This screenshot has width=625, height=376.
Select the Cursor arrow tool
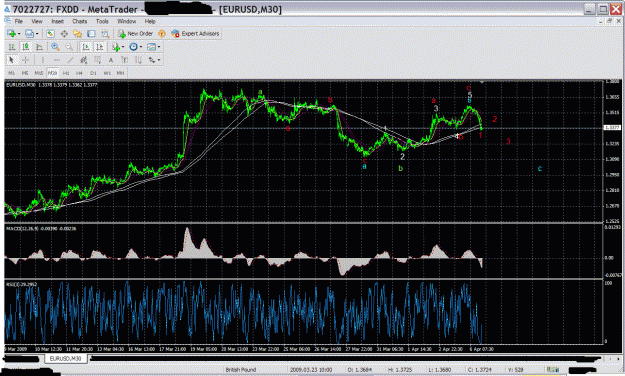click(11, 60)
